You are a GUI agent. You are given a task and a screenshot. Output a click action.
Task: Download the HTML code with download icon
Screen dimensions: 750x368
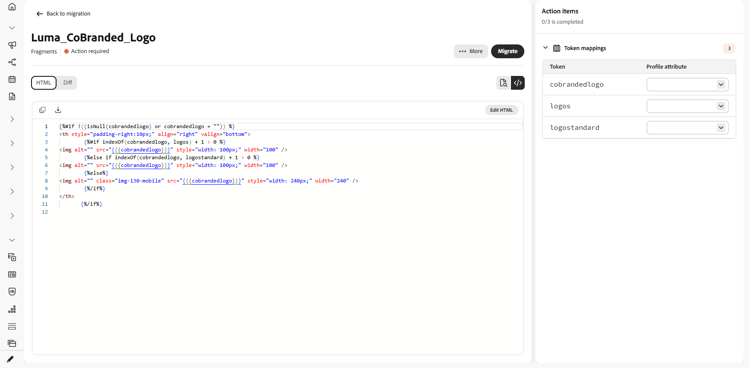tap(58, 110)
